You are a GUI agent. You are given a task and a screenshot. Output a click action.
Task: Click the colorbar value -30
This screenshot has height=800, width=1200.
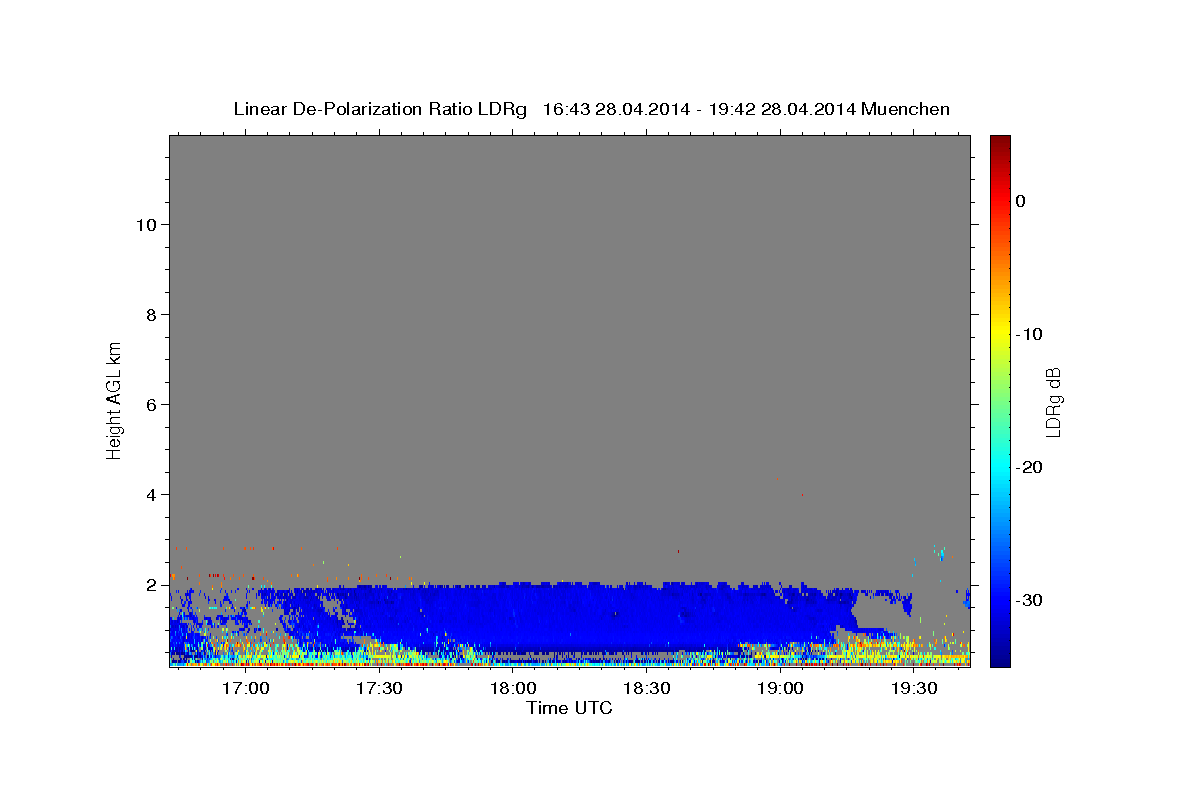click(1029, 600)
